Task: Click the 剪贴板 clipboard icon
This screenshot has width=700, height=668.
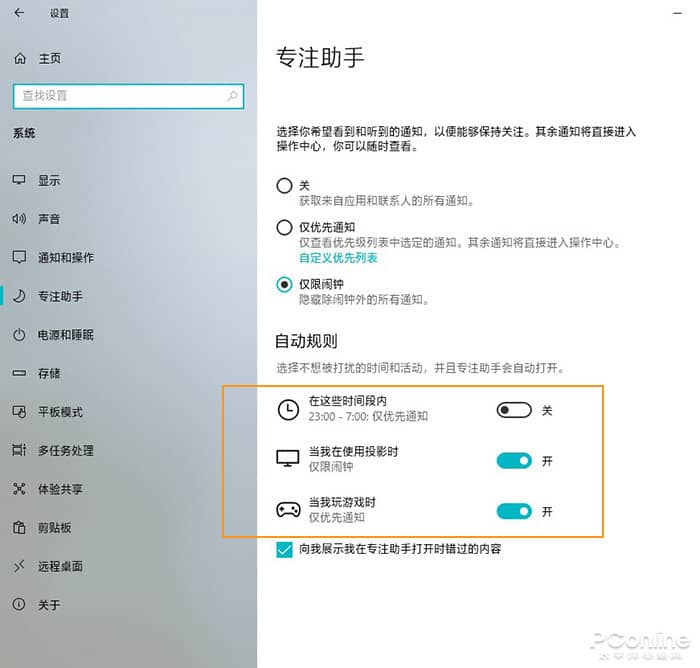Action: (x=19, y=527)
